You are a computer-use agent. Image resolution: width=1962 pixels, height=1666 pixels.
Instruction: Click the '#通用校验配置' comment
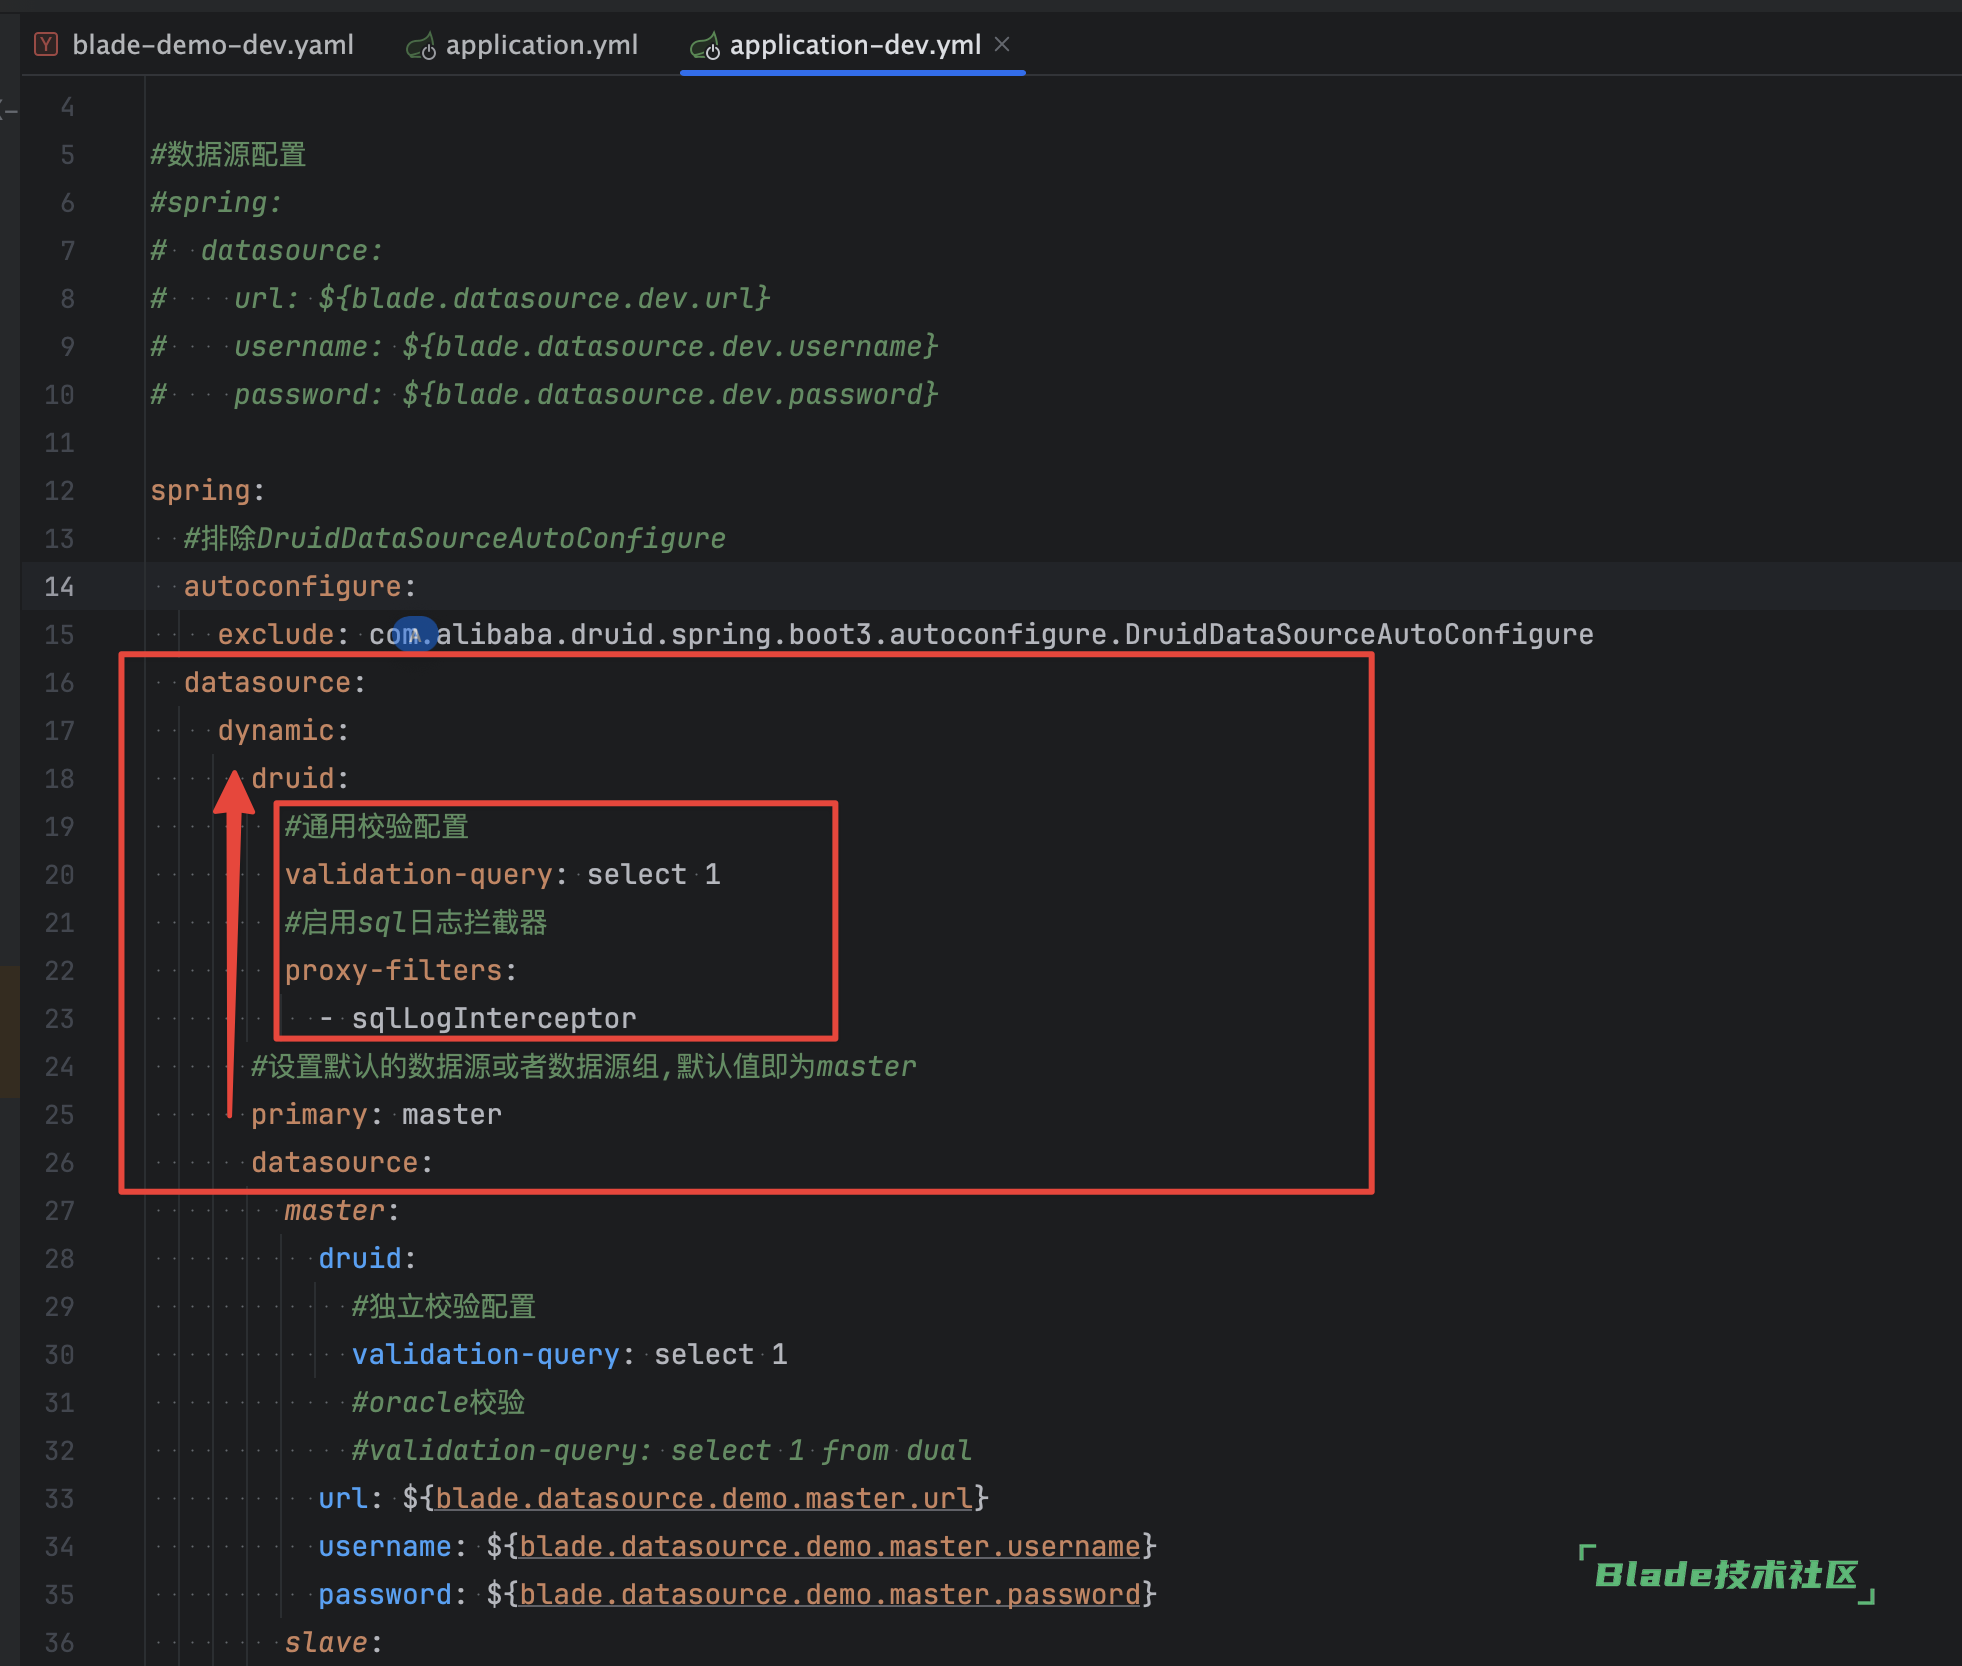pos(377,826)
